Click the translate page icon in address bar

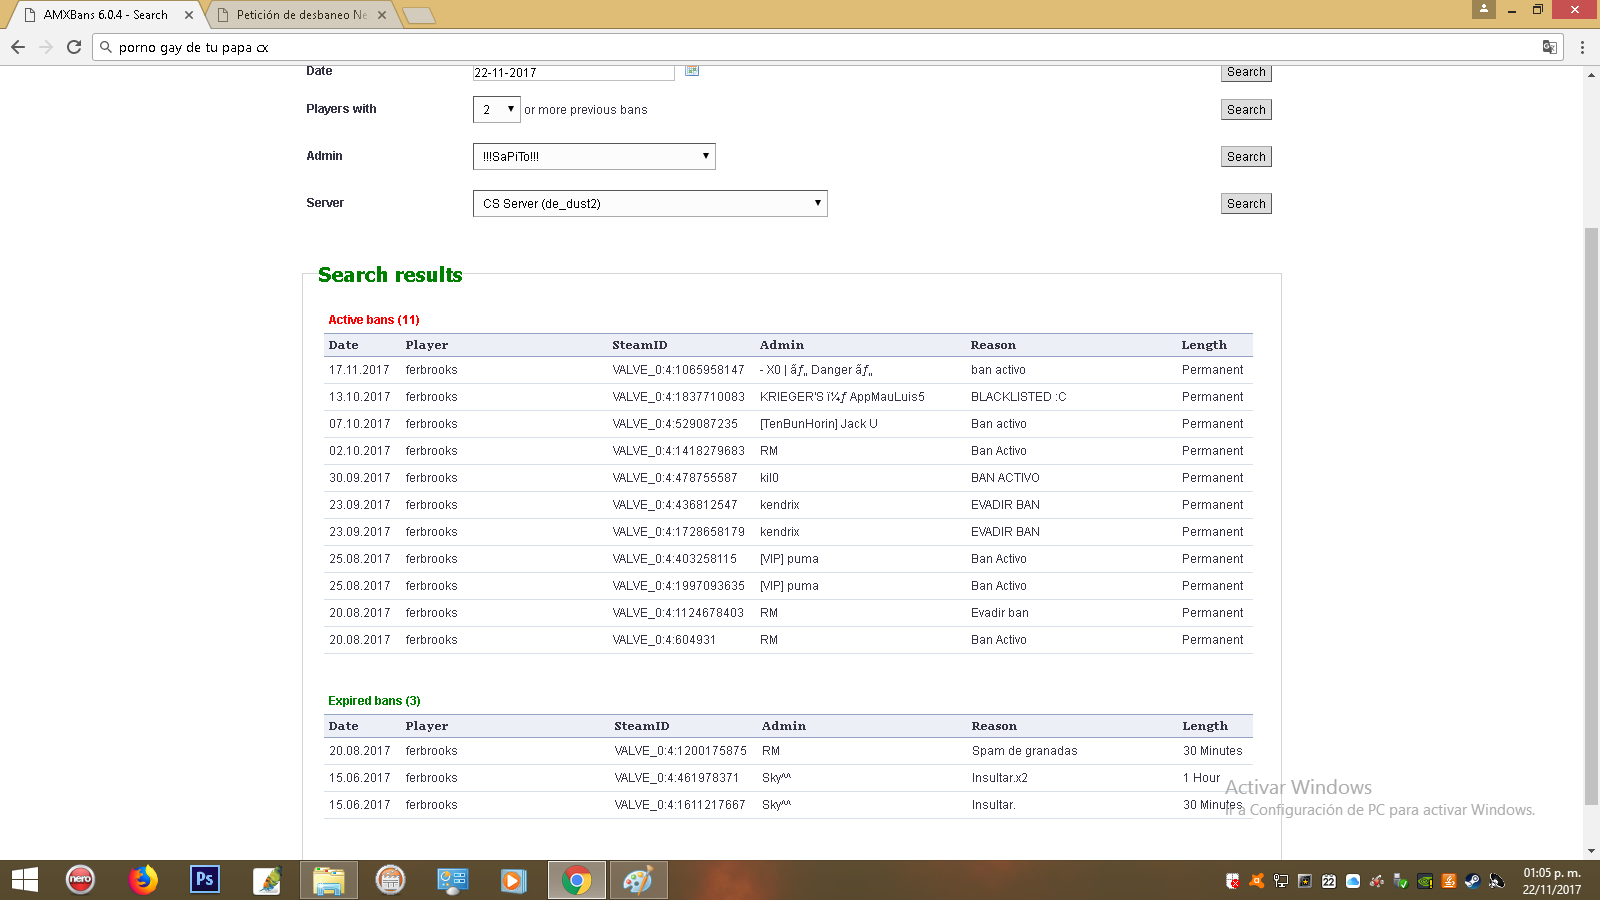1550,47
